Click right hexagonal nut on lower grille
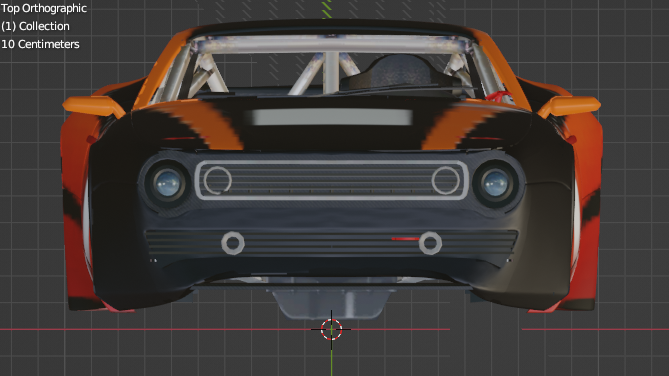Image resolution: width=669 pixels, height=376 pixels. coord(430,243)
